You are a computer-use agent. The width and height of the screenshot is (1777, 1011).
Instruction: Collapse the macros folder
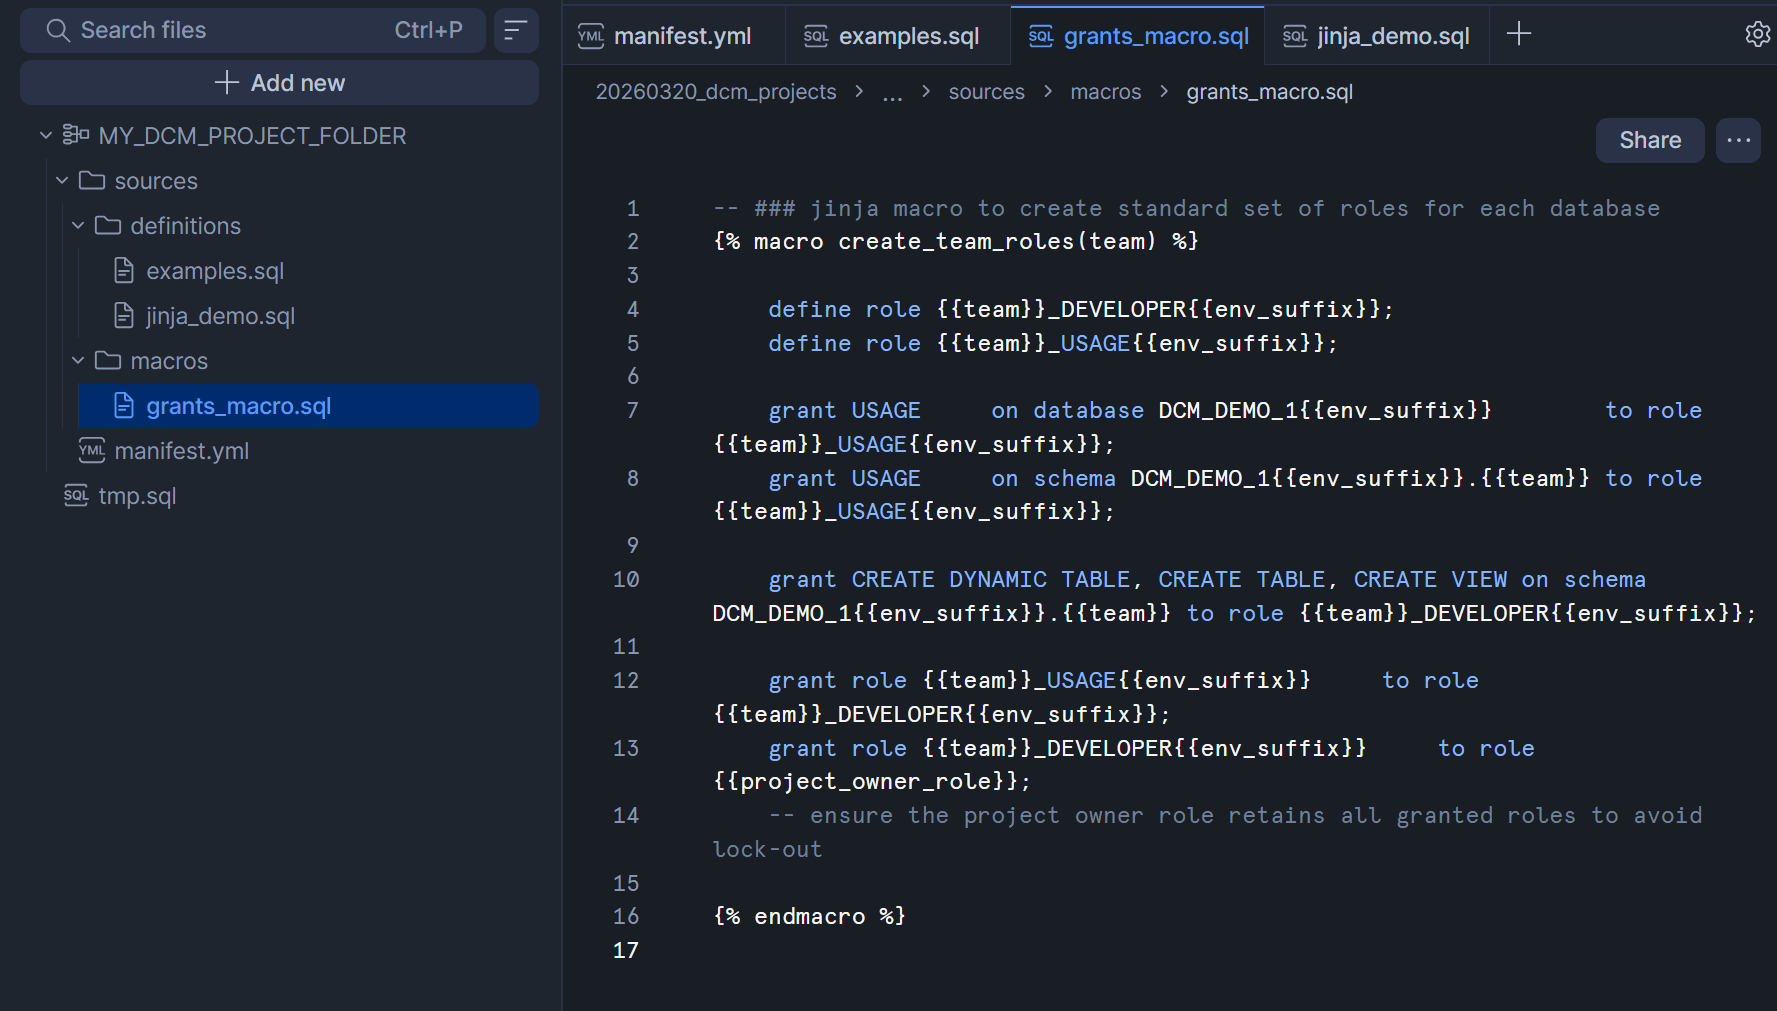78,361
